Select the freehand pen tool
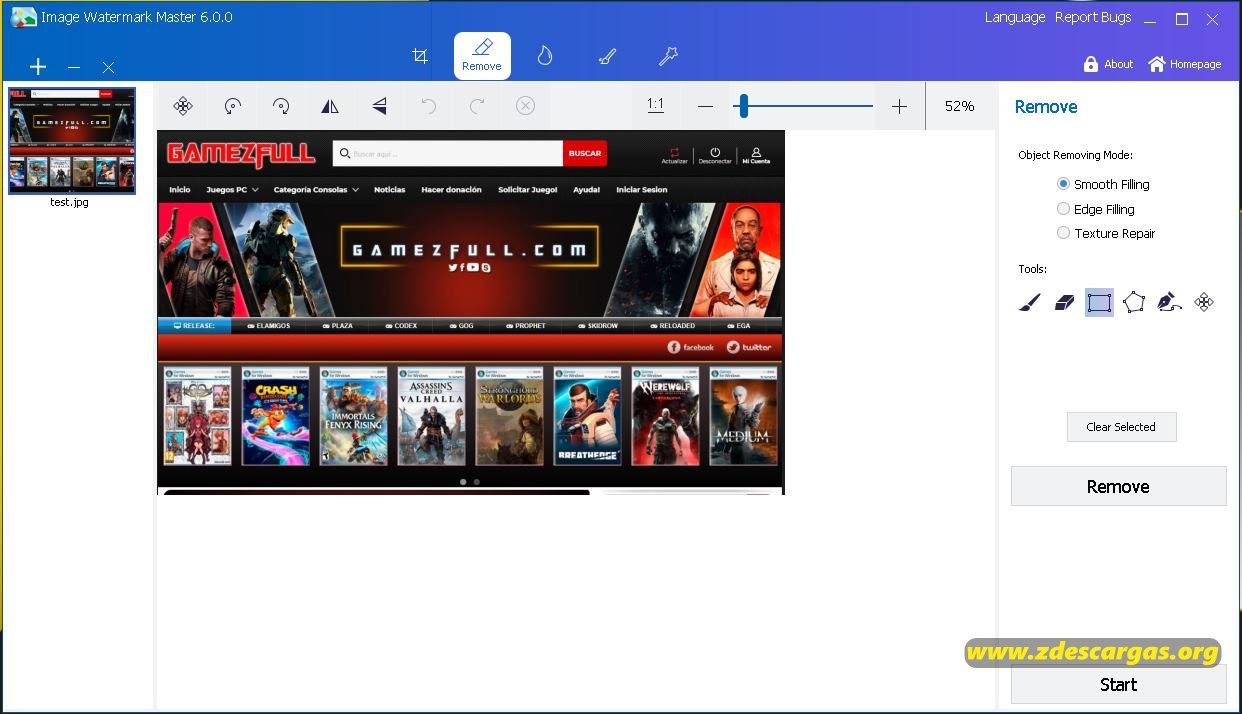 point(1169,302)
